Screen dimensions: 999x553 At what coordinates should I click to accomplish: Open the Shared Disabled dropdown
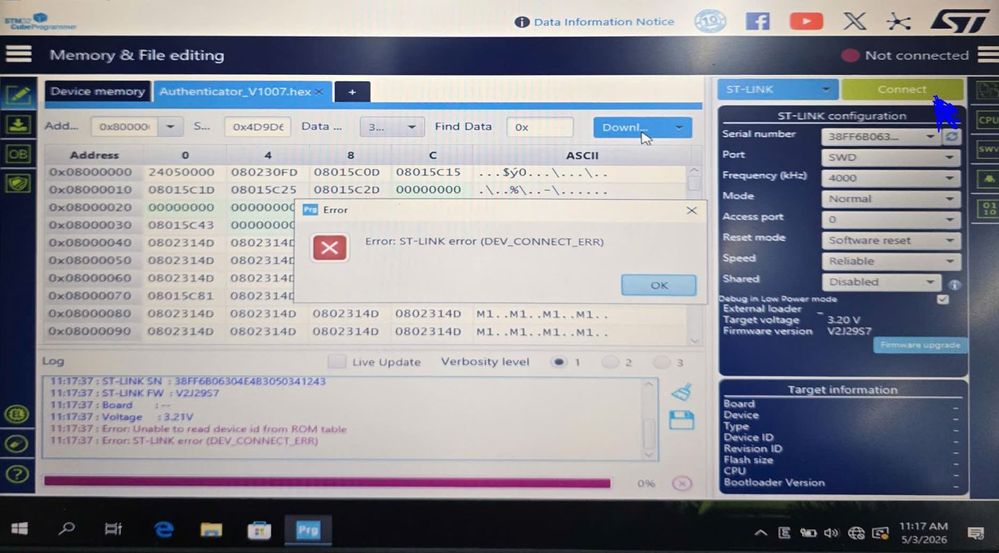pos(880,282)
